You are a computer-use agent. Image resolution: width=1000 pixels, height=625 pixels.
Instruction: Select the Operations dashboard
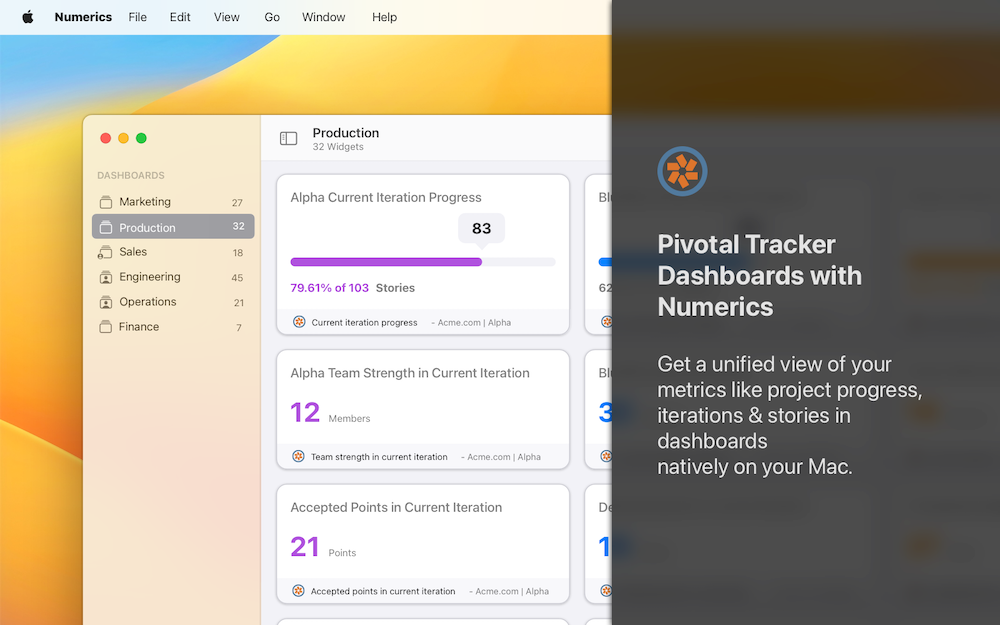(x=173, y=302)
